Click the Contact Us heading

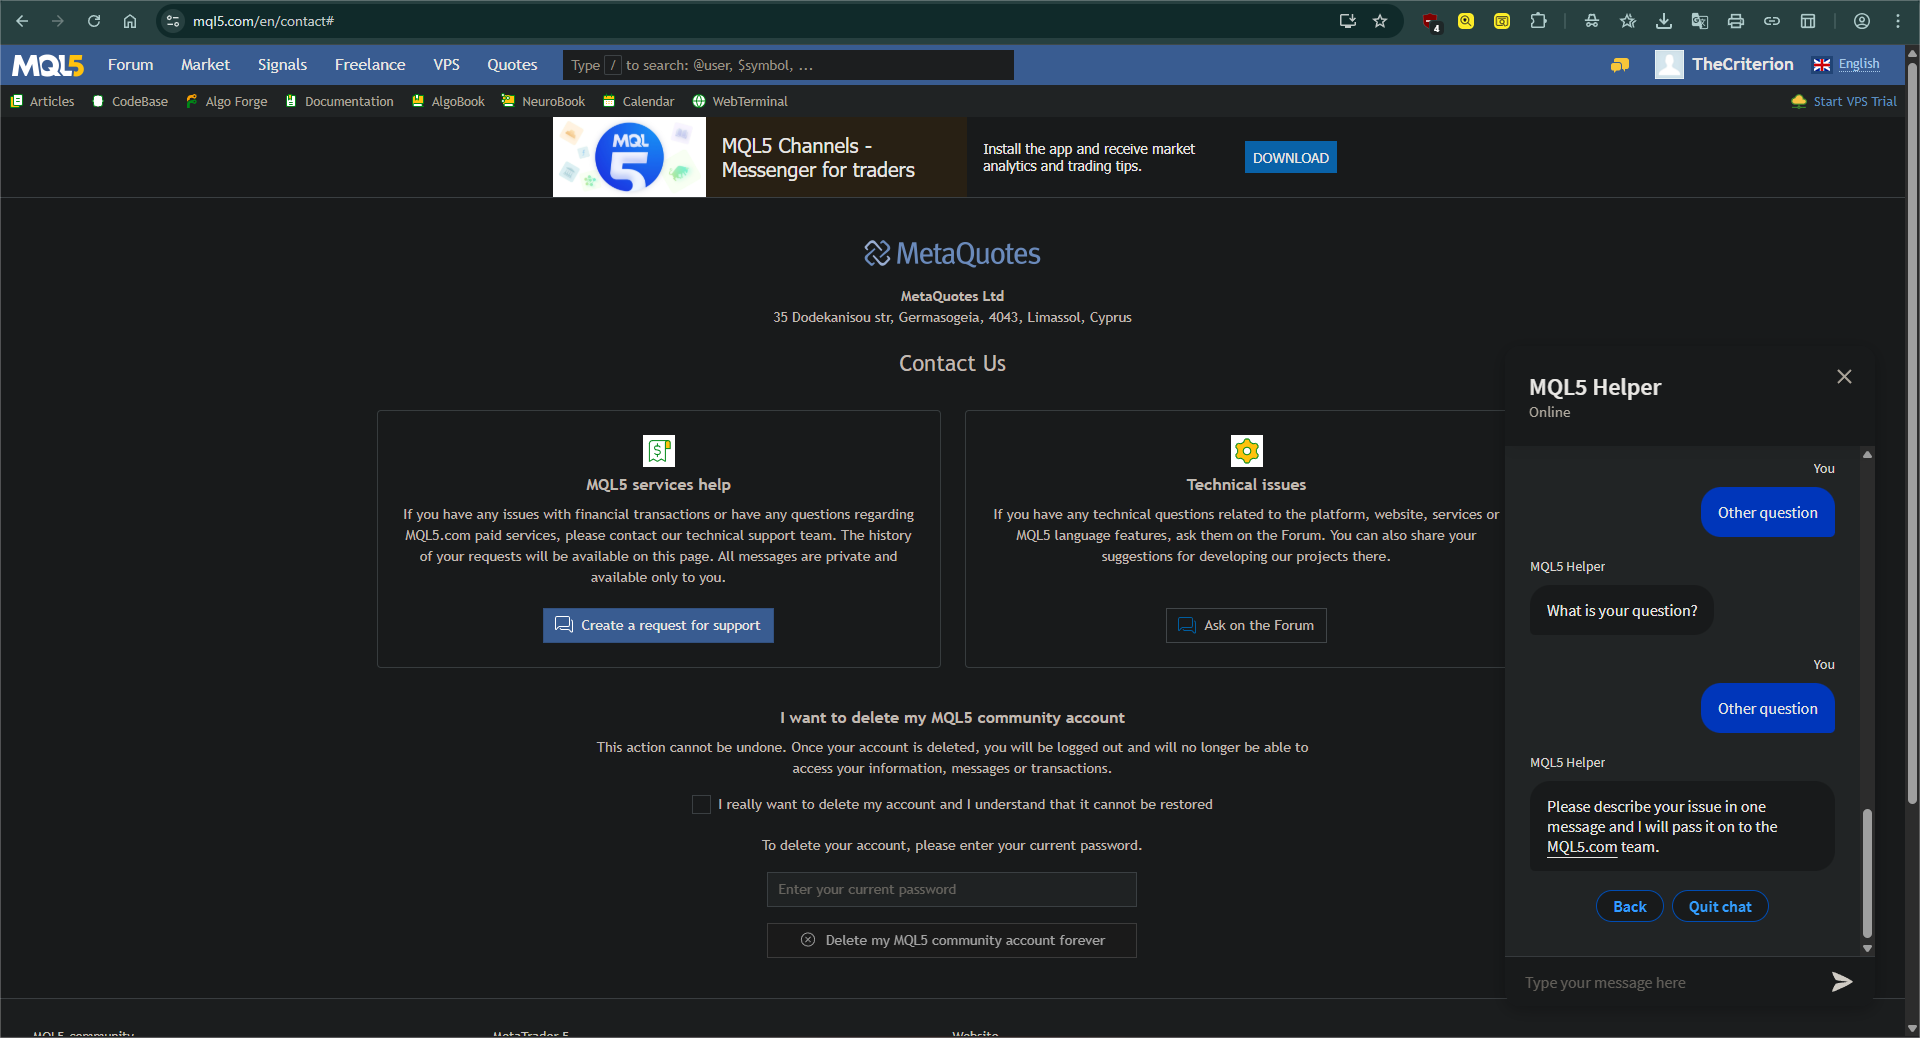pos(952,363)
